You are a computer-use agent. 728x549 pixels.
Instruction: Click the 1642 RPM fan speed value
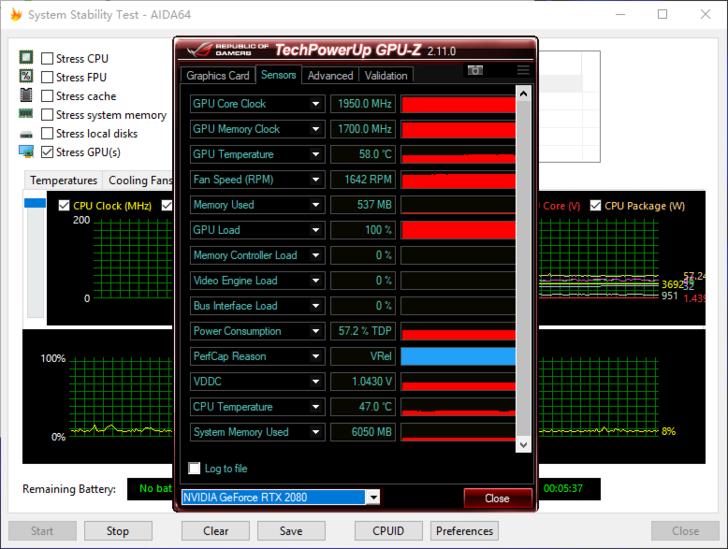pyautogui.click(x=363, y=179)
